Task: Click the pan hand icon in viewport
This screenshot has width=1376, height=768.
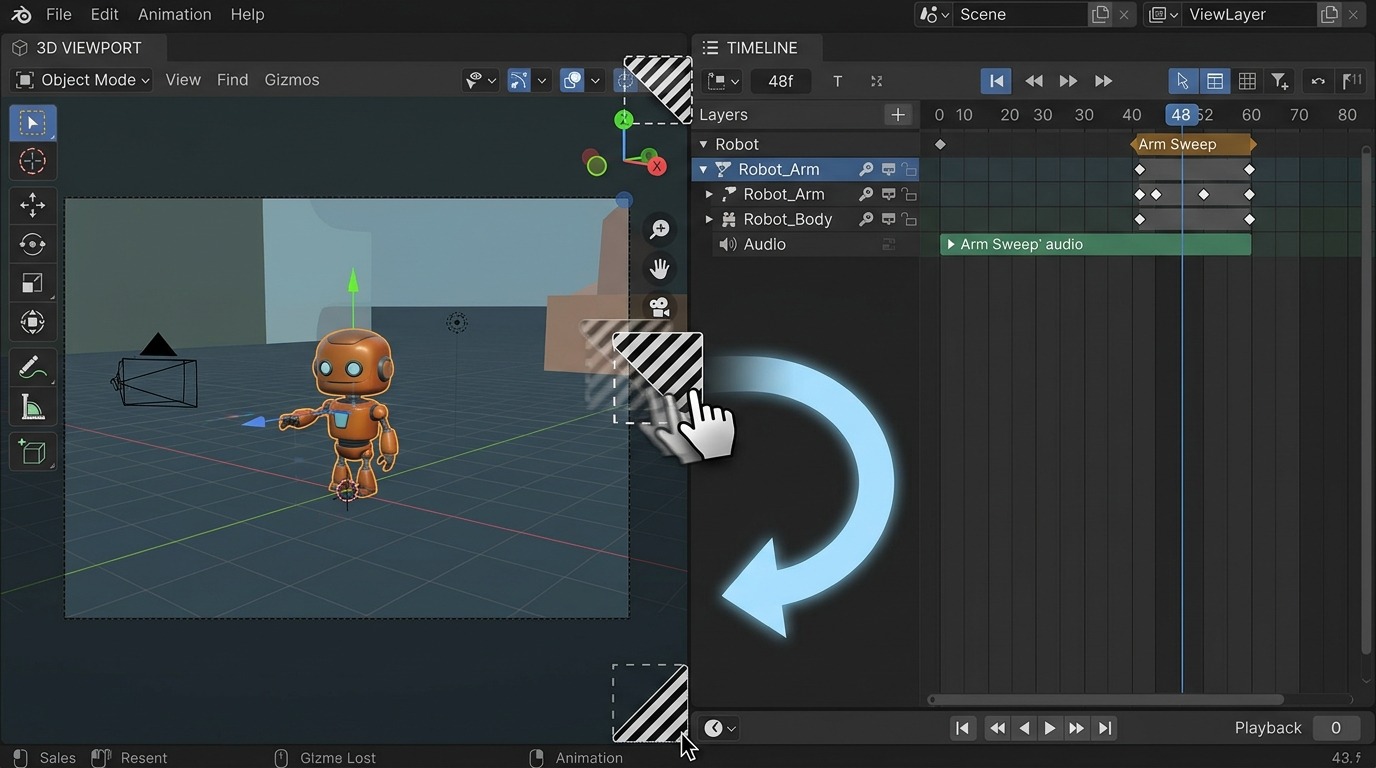Action: click(659, 269)
